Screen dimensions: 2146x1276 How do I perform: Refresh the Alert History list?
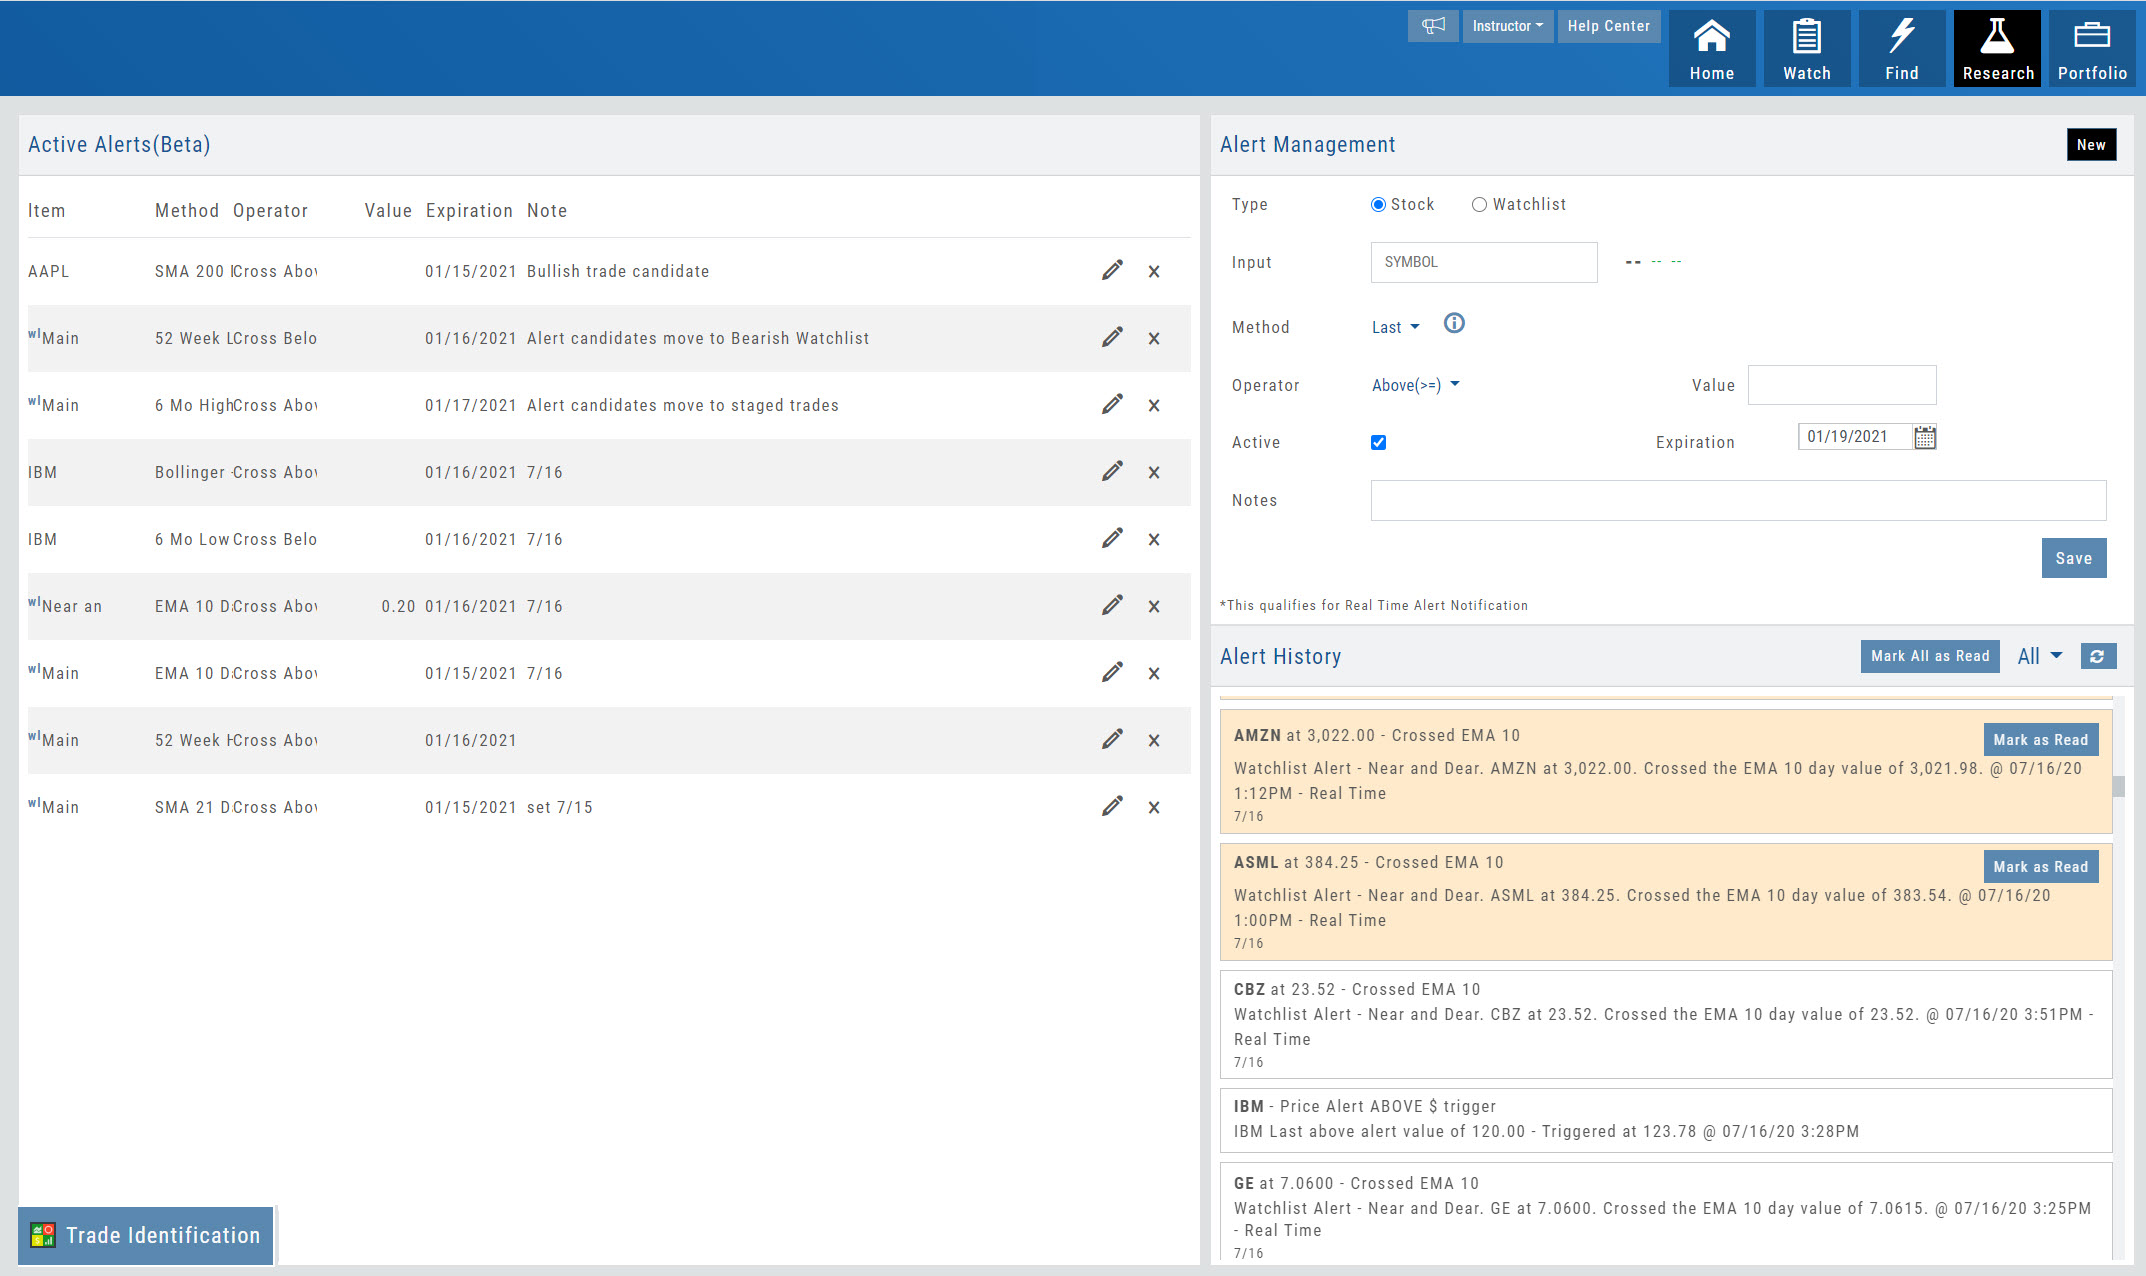click(x=2098, y=656)
